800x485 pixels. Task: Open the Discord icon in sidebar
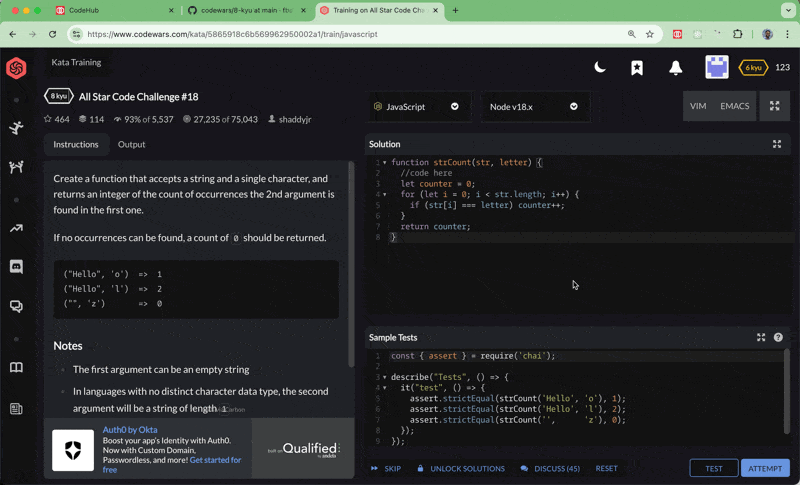[x=16, y=267]
